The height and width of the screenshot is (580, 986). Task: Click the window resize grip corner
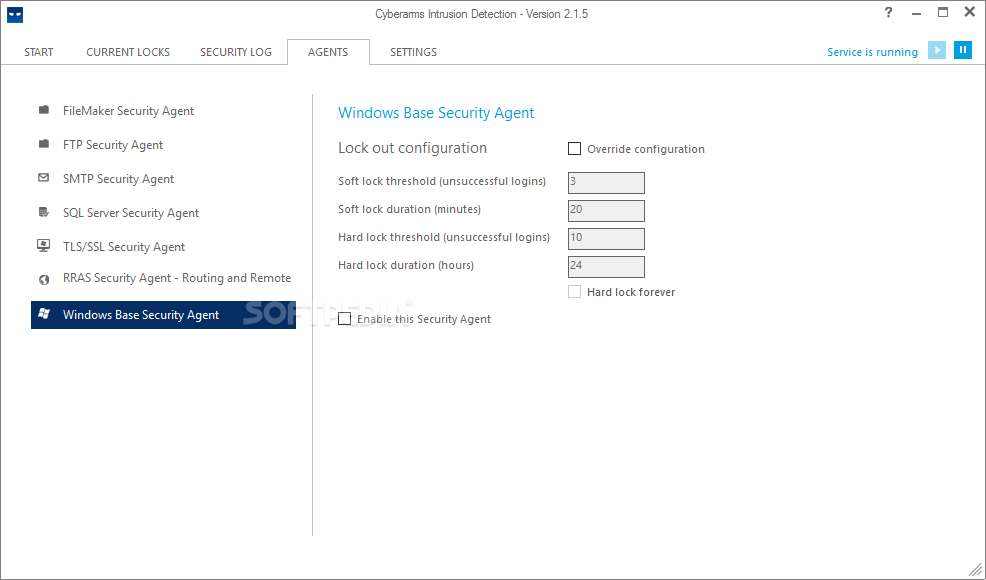[x=975, y=569]
